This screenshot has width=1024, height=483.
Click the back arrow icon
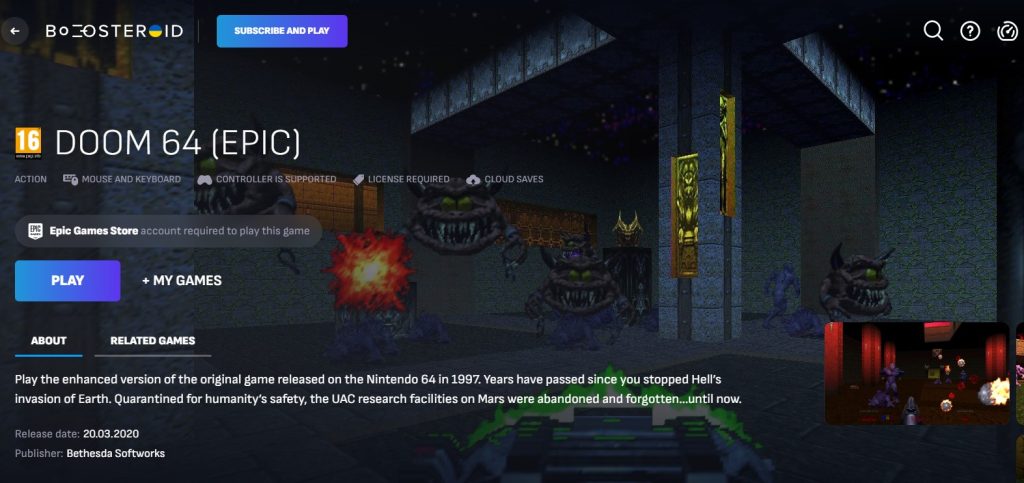[14, 31]
